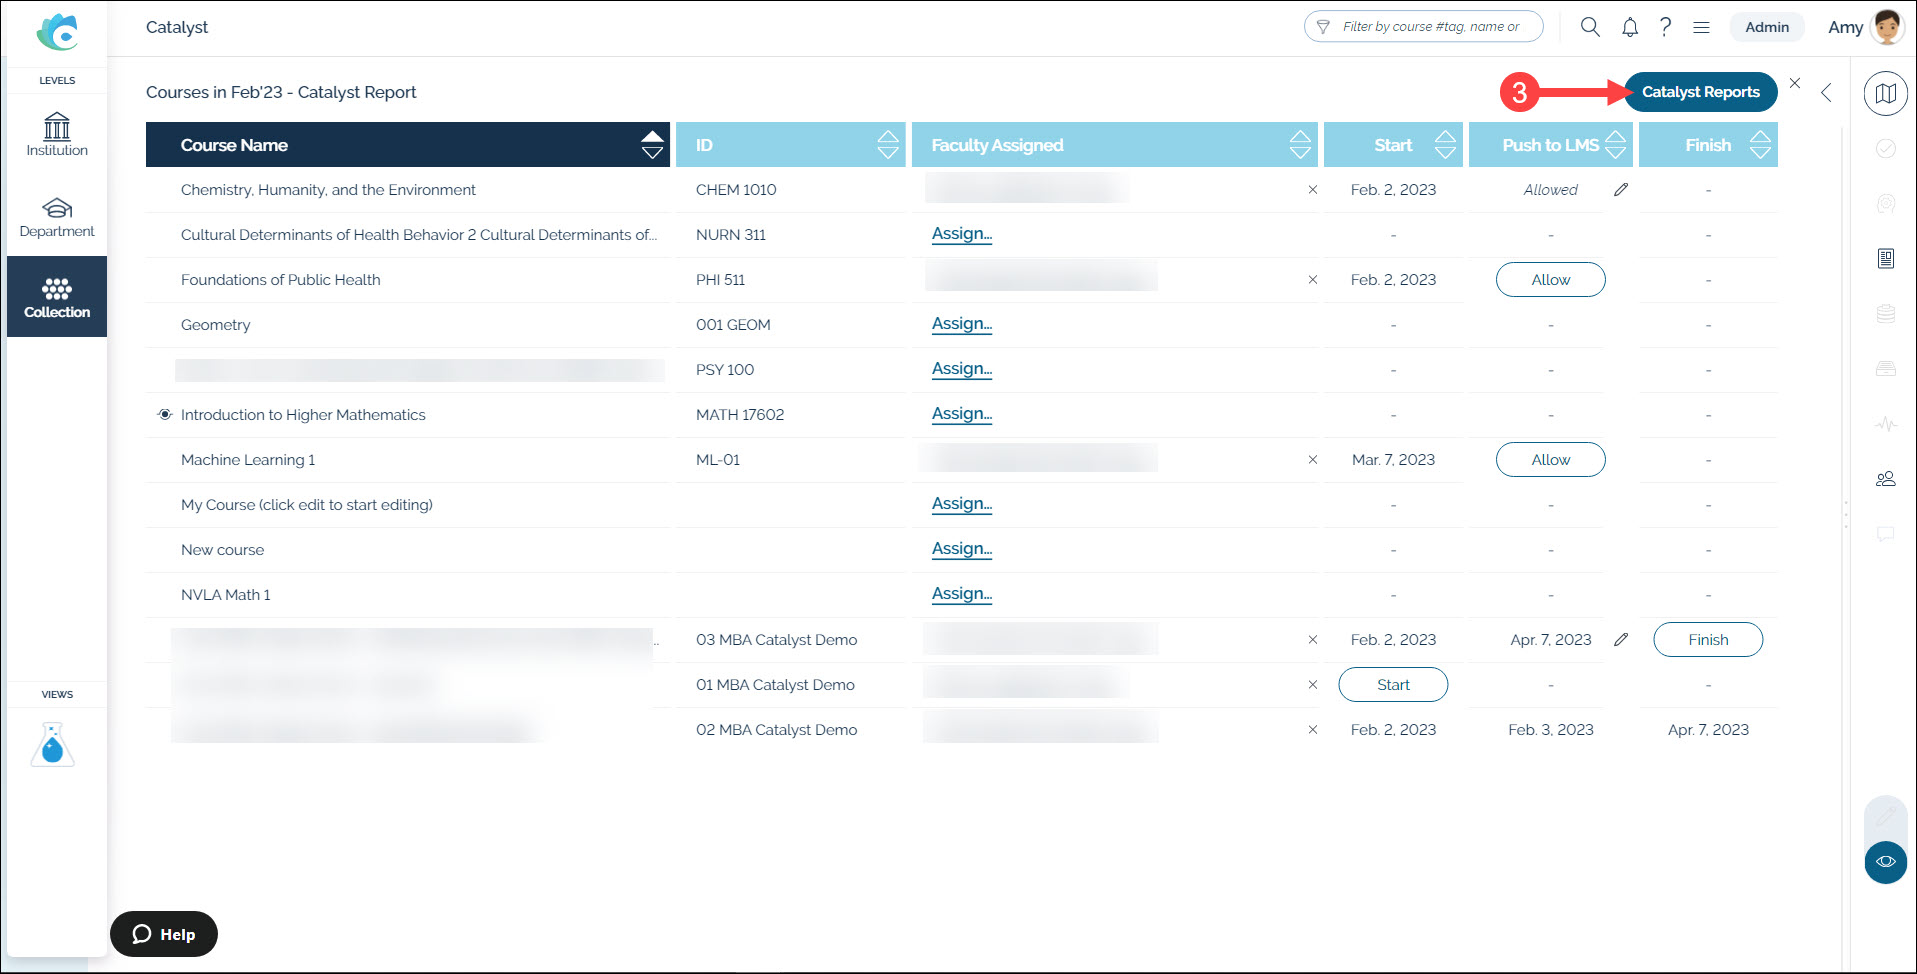
Task: Click the search magnifier icon
Action: (1590, 27)
